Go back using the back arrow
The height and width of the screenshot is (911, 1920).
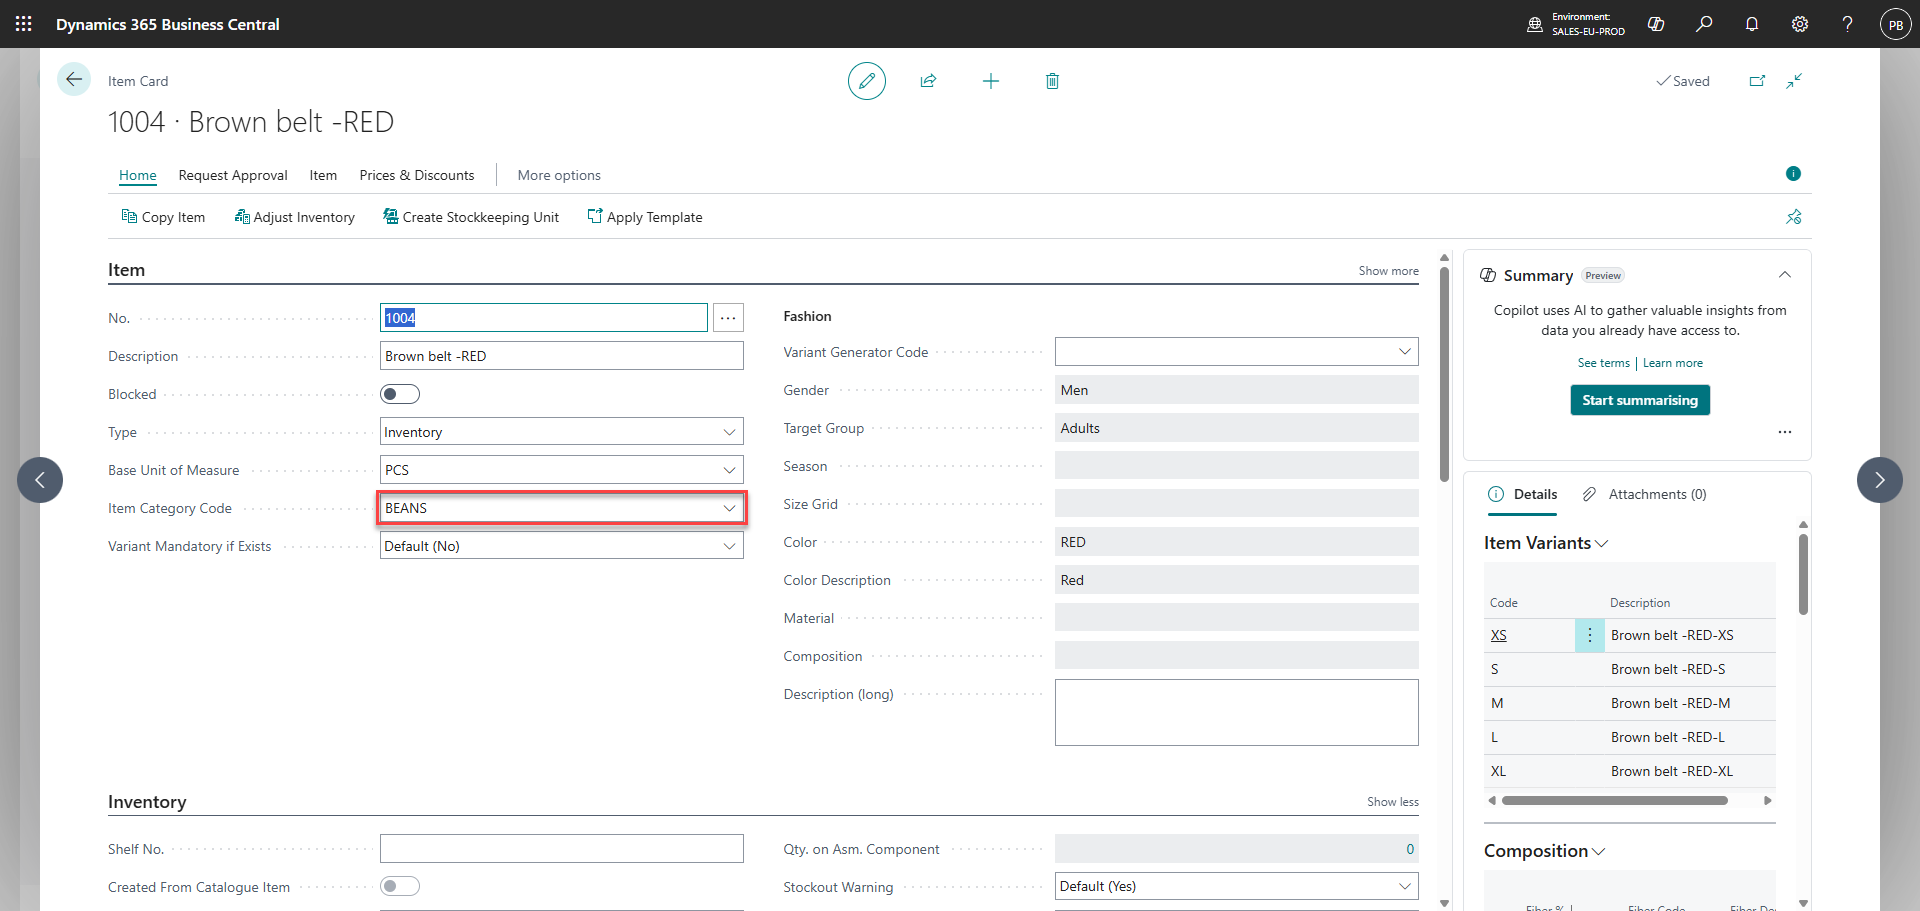click(74, 79)
